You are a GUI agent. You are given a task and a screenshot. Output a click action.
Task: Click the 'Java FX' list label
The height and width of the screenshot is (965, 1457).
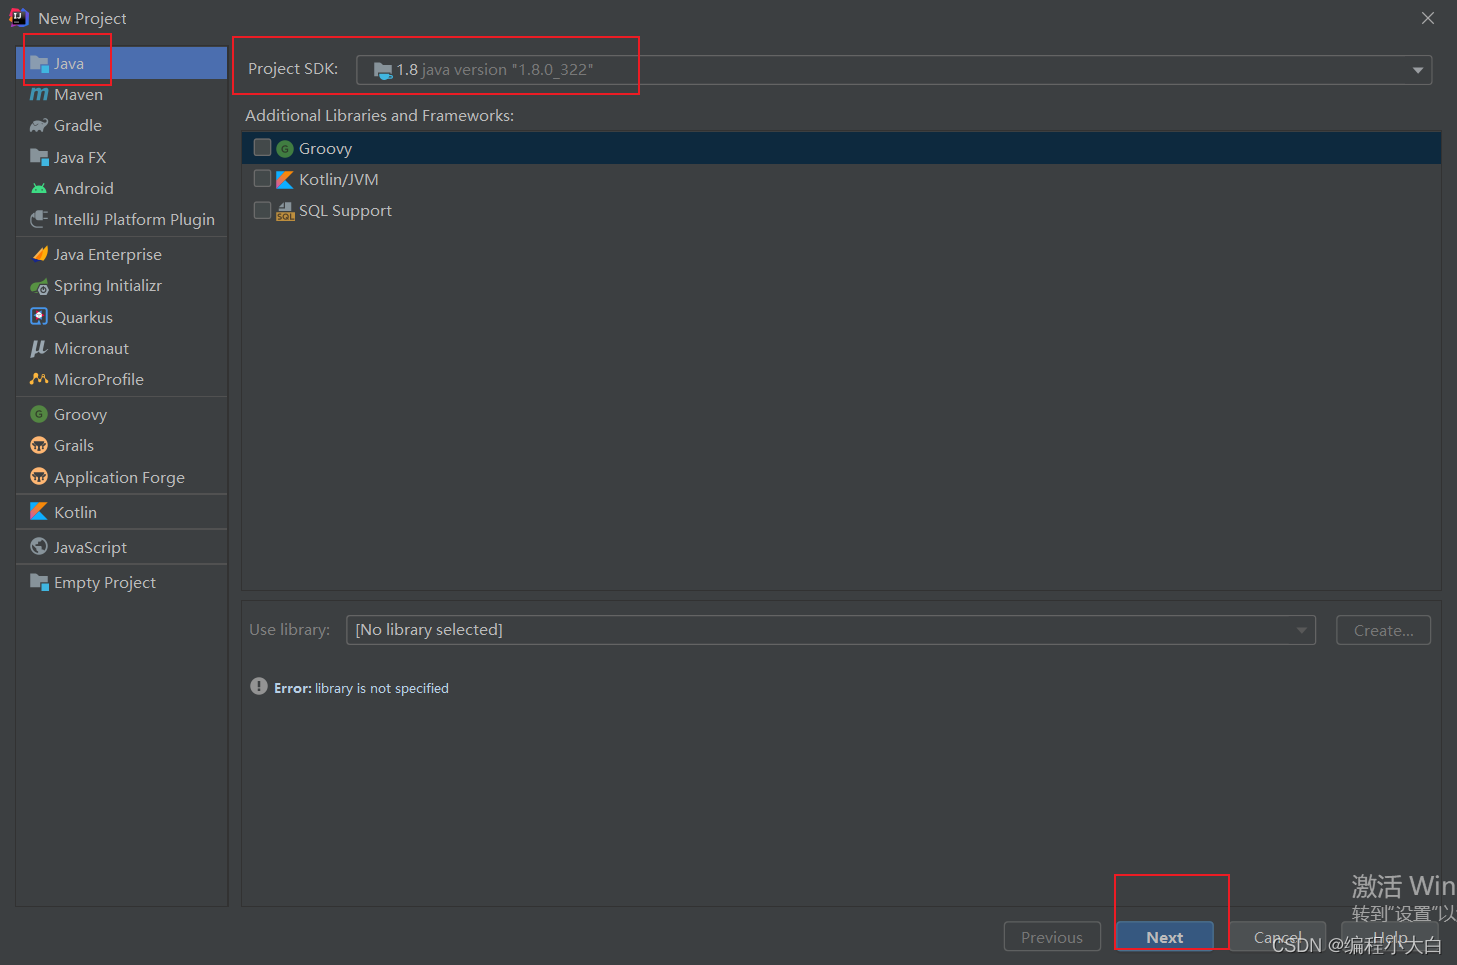[x=80, y=157]
